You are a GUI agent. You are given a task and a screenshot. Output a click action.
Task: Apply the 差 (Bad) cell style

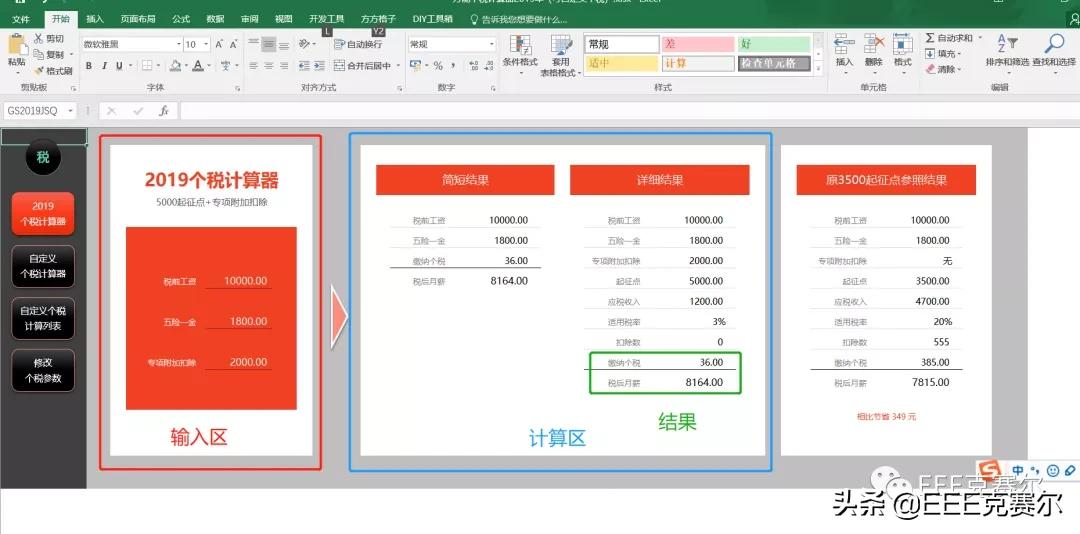(x=698, y=44)
